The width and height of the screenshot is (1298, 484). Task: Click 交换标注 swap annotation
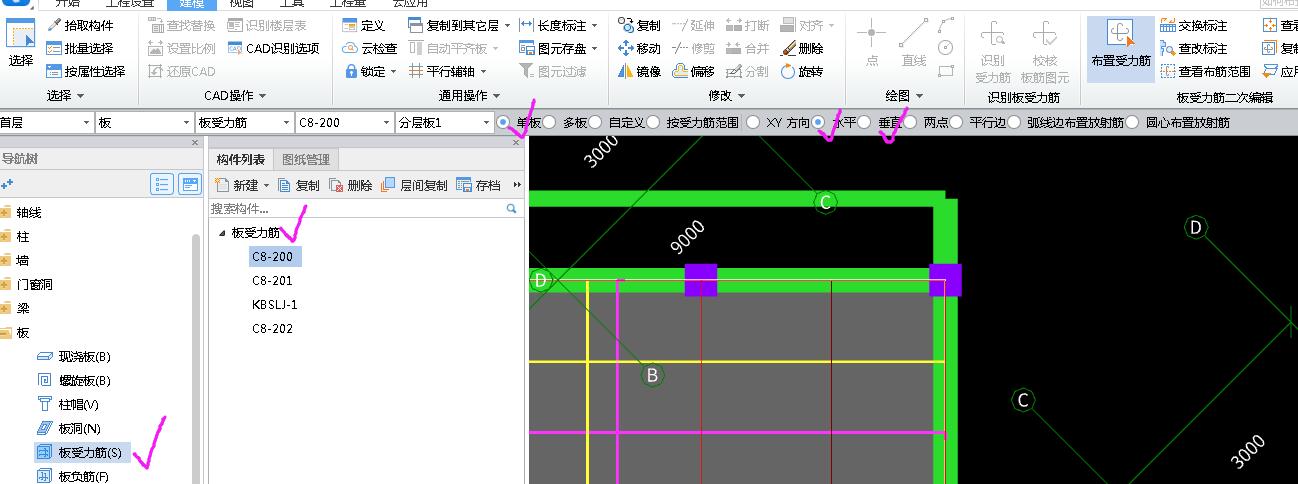[1193, 25]
